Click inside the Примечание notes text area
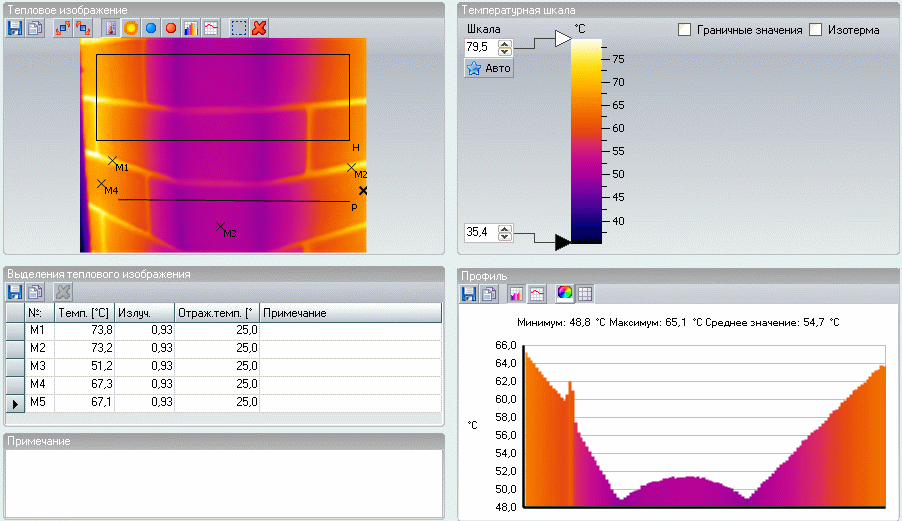The image size is (902, 521). [x=224, y=482]
